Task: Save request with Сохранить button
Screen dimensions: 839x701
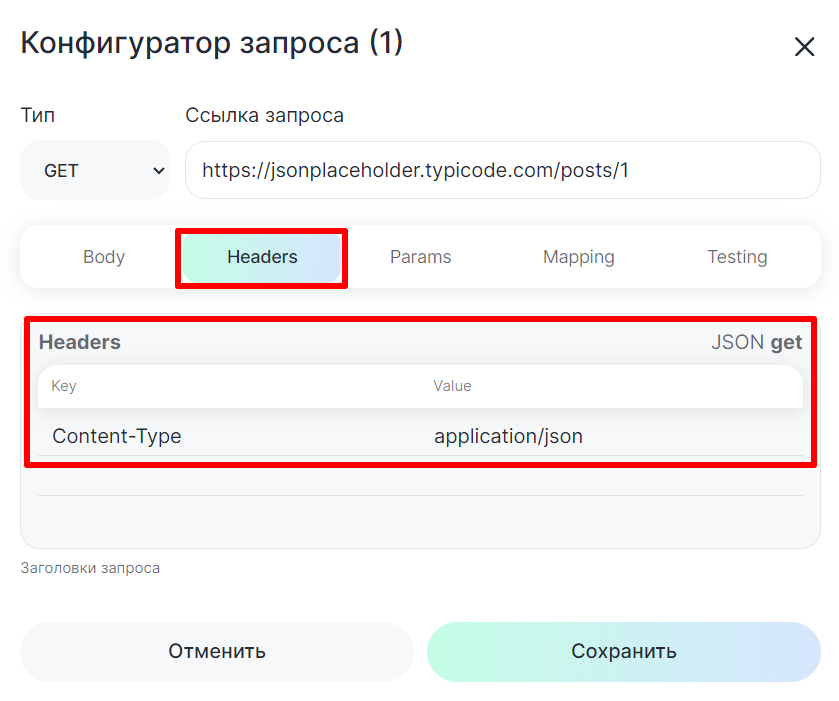Action: [x=623, y=651]
